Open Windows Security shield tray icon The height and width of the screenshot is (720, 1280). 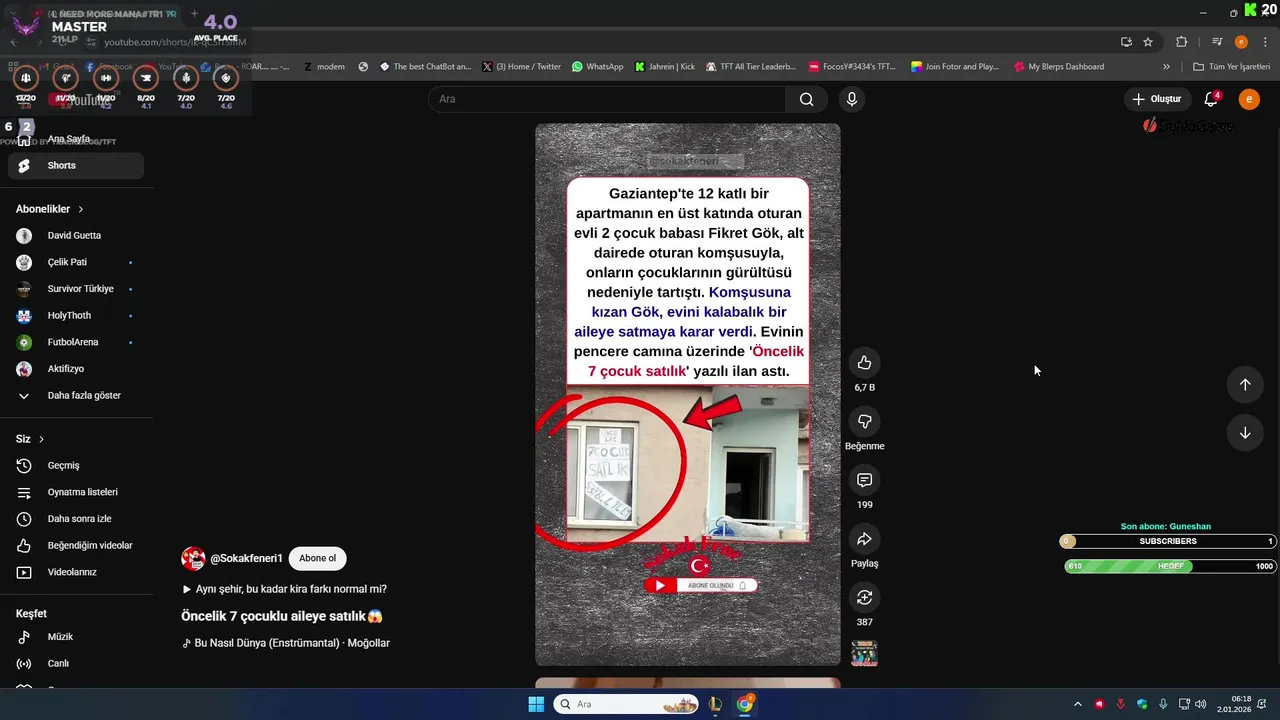tap(1141, 704)
